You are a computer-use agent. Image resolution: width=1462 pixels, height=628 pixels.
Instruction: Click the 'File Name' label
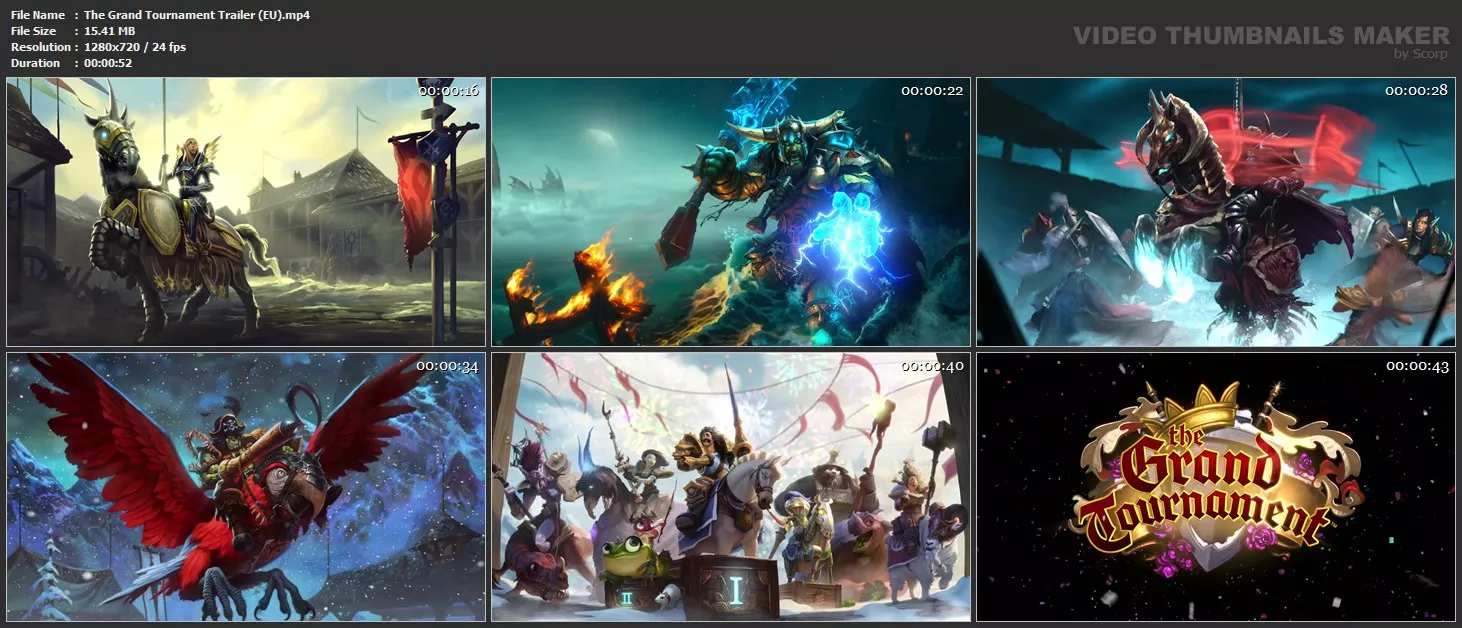38,15
